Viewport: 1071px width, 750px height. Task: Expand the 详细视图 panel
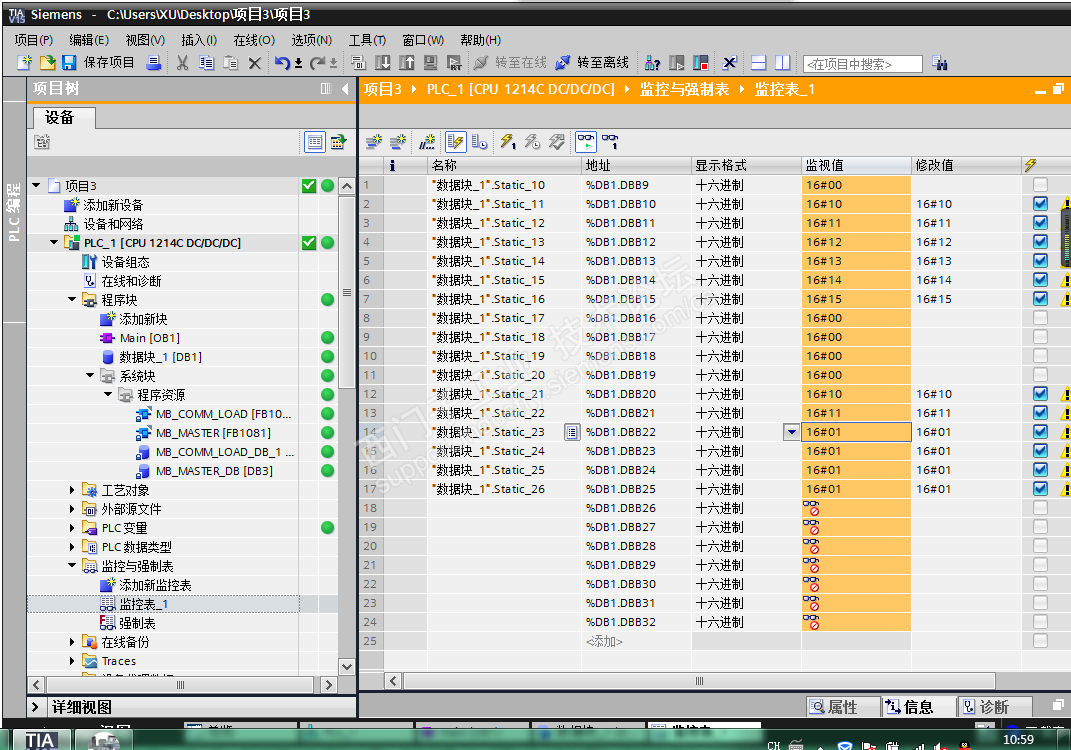(36, 706)
